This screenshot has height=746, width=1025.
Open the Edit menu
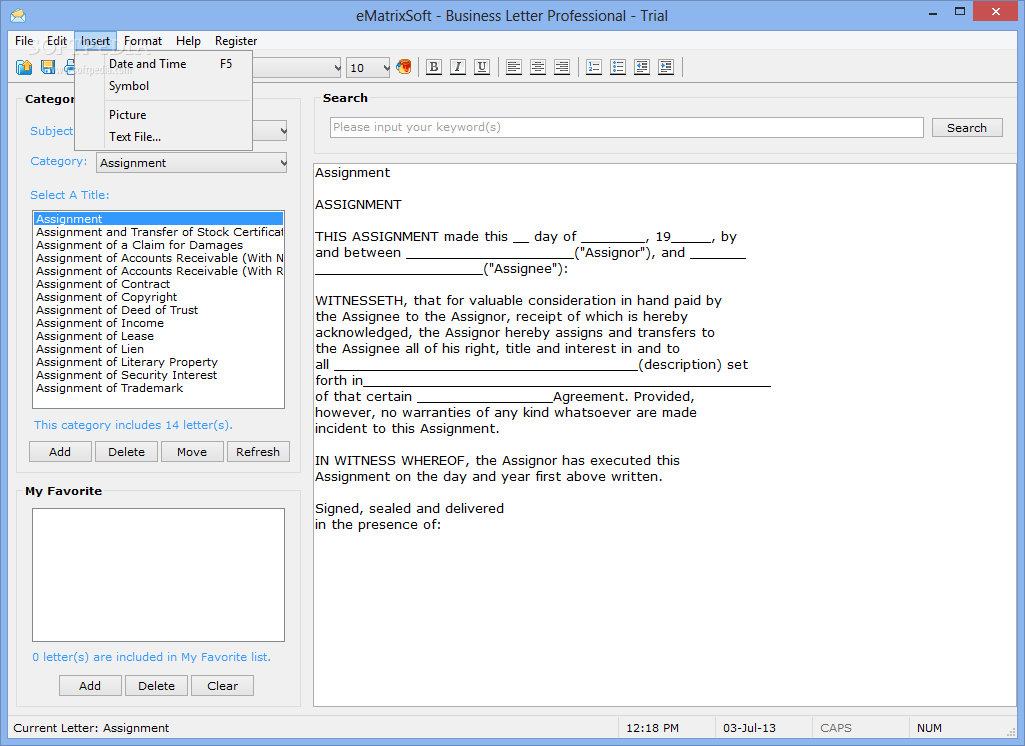[x=57, y=41]
